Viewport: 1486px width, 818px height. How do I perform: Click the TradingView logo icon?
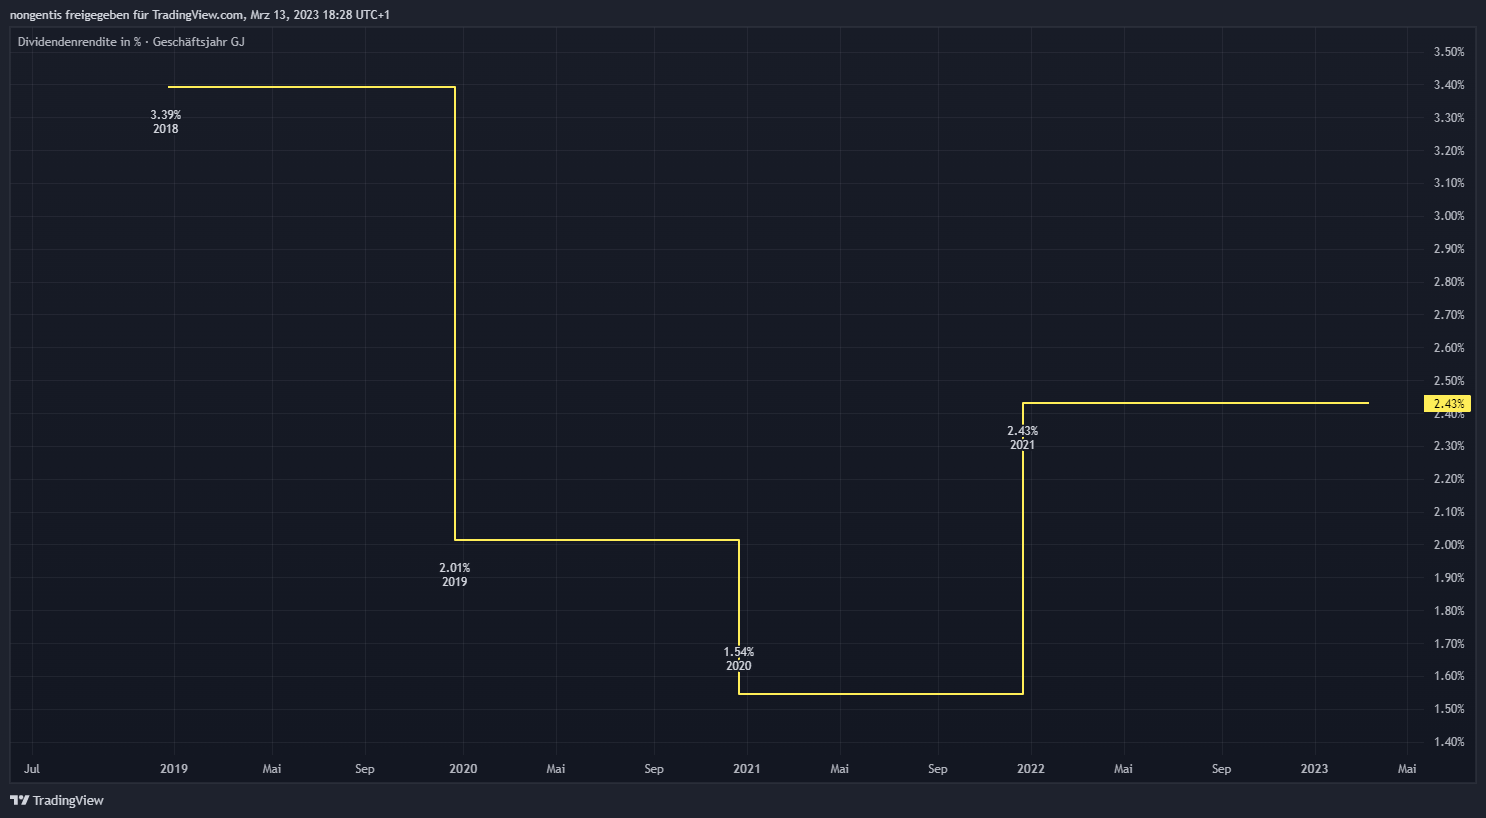pos(19,800)
